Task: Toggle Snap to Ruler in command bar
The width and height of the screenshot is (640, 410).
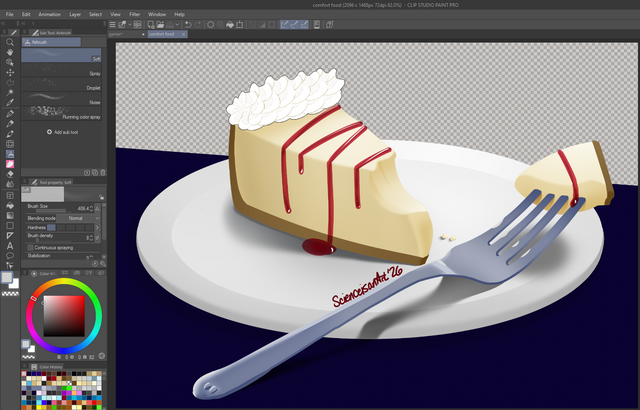Action: (284, 24)
